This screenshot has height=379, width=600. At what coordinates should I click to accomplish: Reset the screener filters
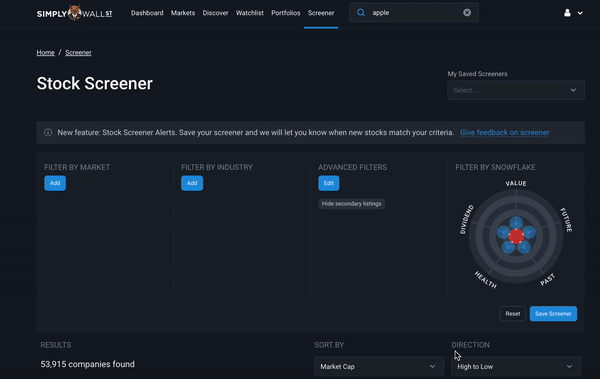pyautogui.click(x=512, y=314)
